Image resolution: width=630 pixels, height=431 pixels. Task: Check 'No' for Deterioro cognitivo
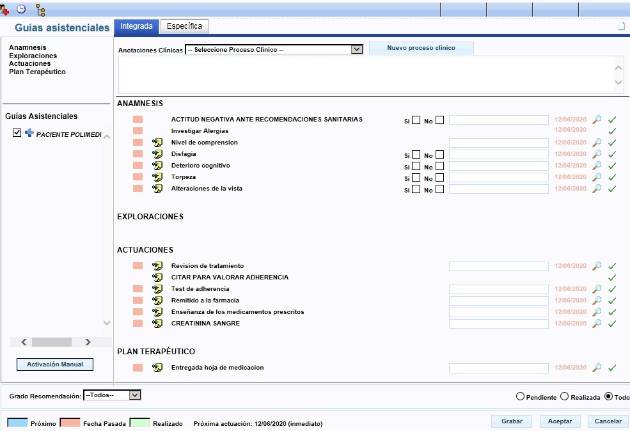point(440,166)
